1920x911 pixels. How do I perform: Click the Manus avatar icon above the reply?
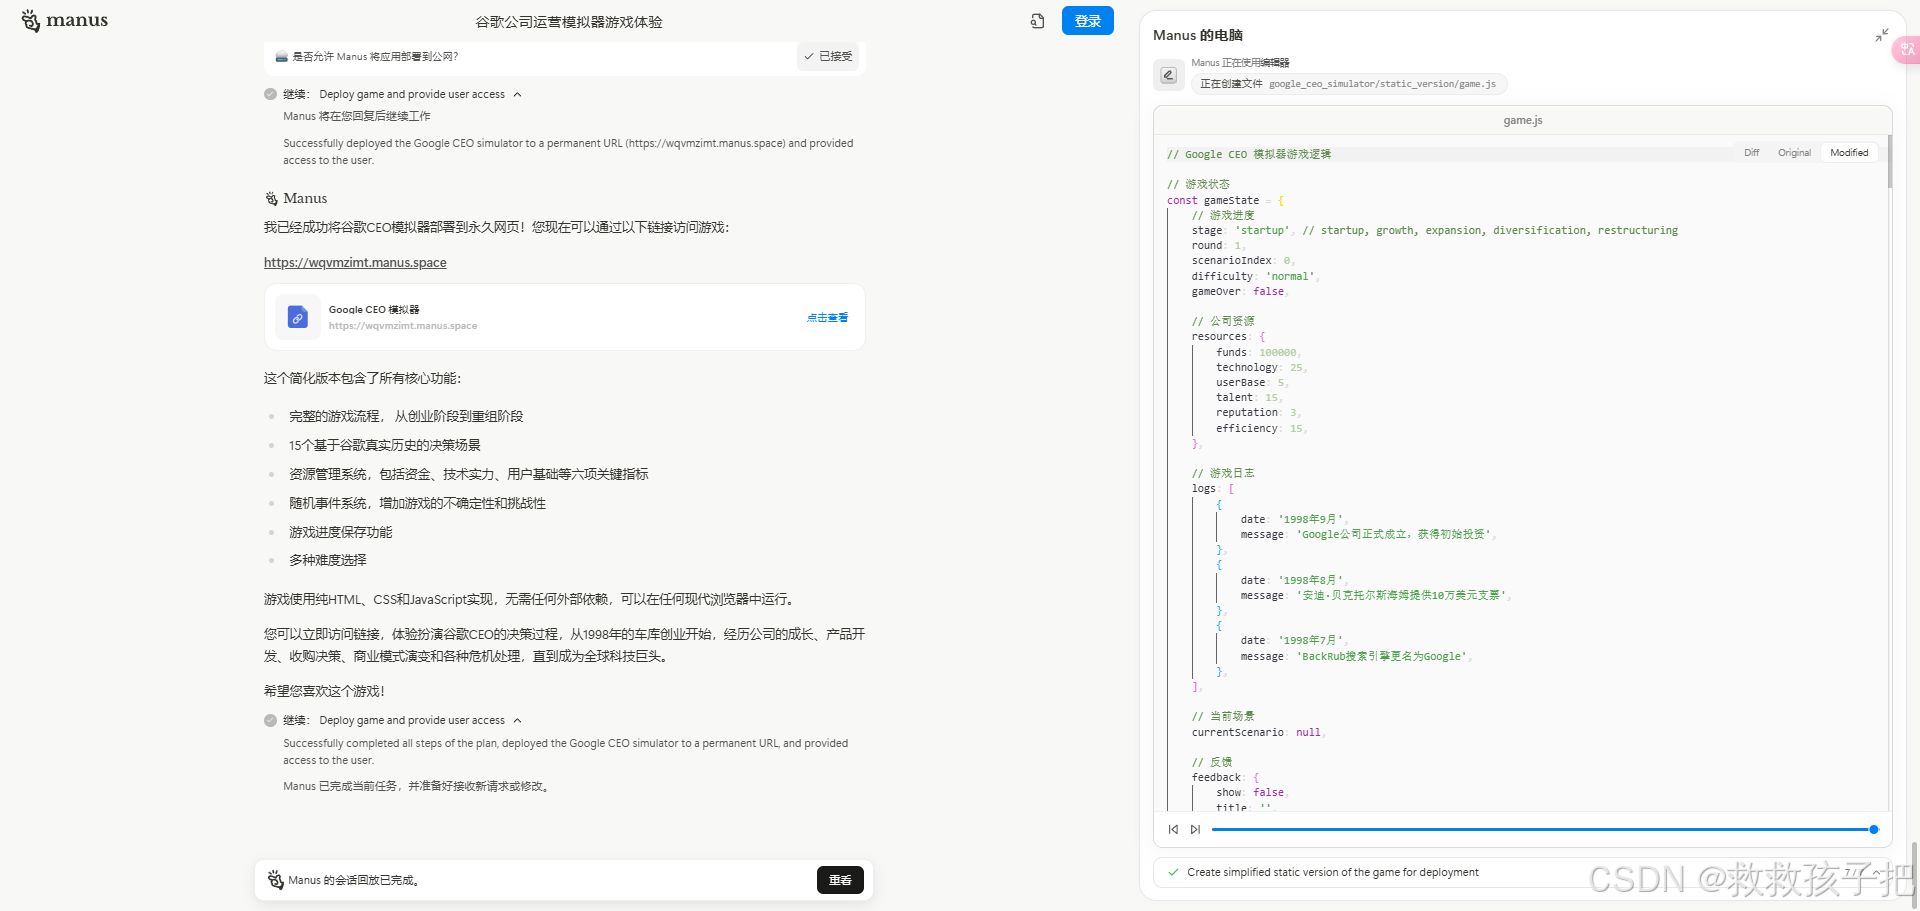(x=271, y=199)
